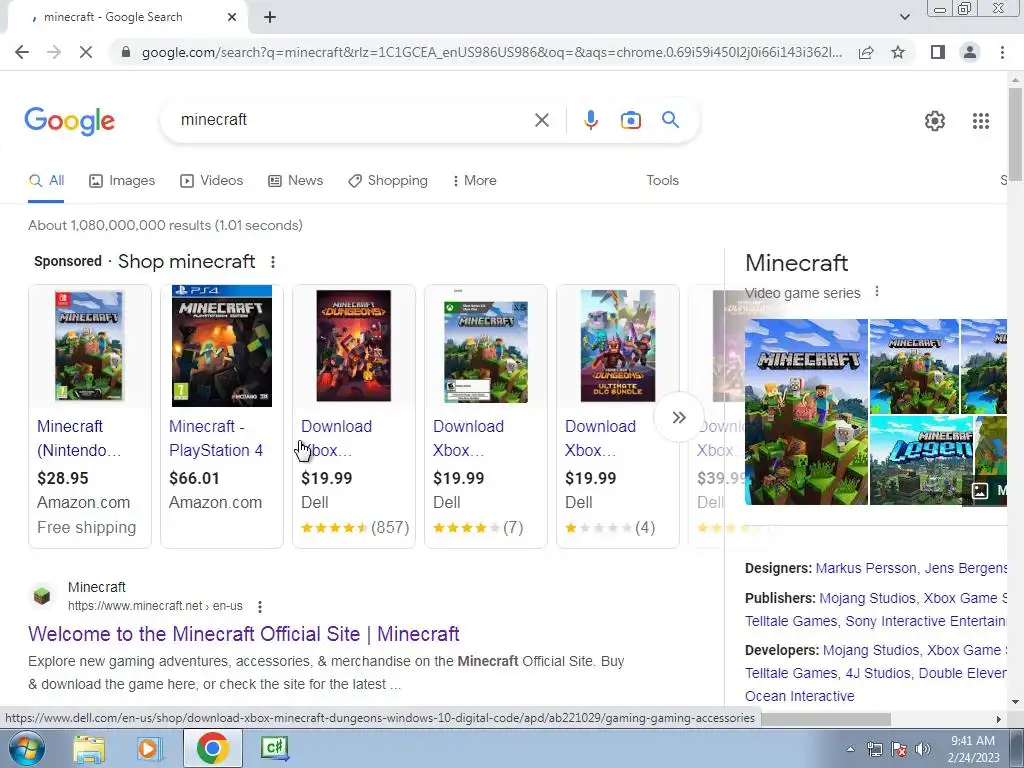
Task: Open knowledge panel more options dots
Action: coord(877,291)
